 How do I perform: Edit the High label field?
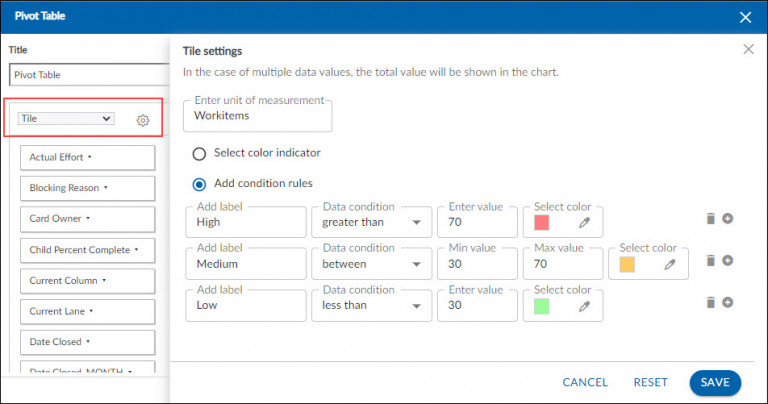tap(246, 222)
